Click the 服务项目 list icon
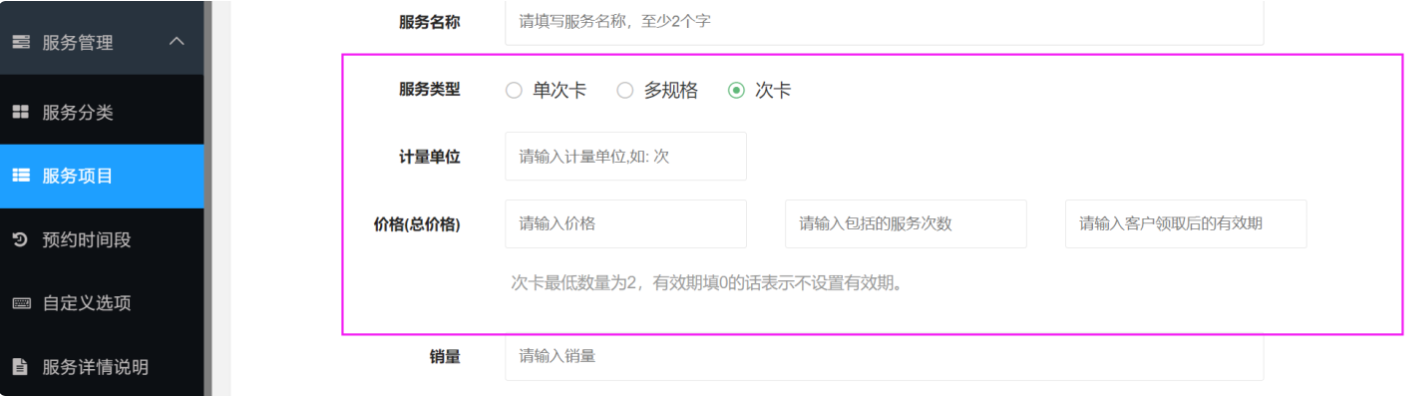 tap(20, 176)
